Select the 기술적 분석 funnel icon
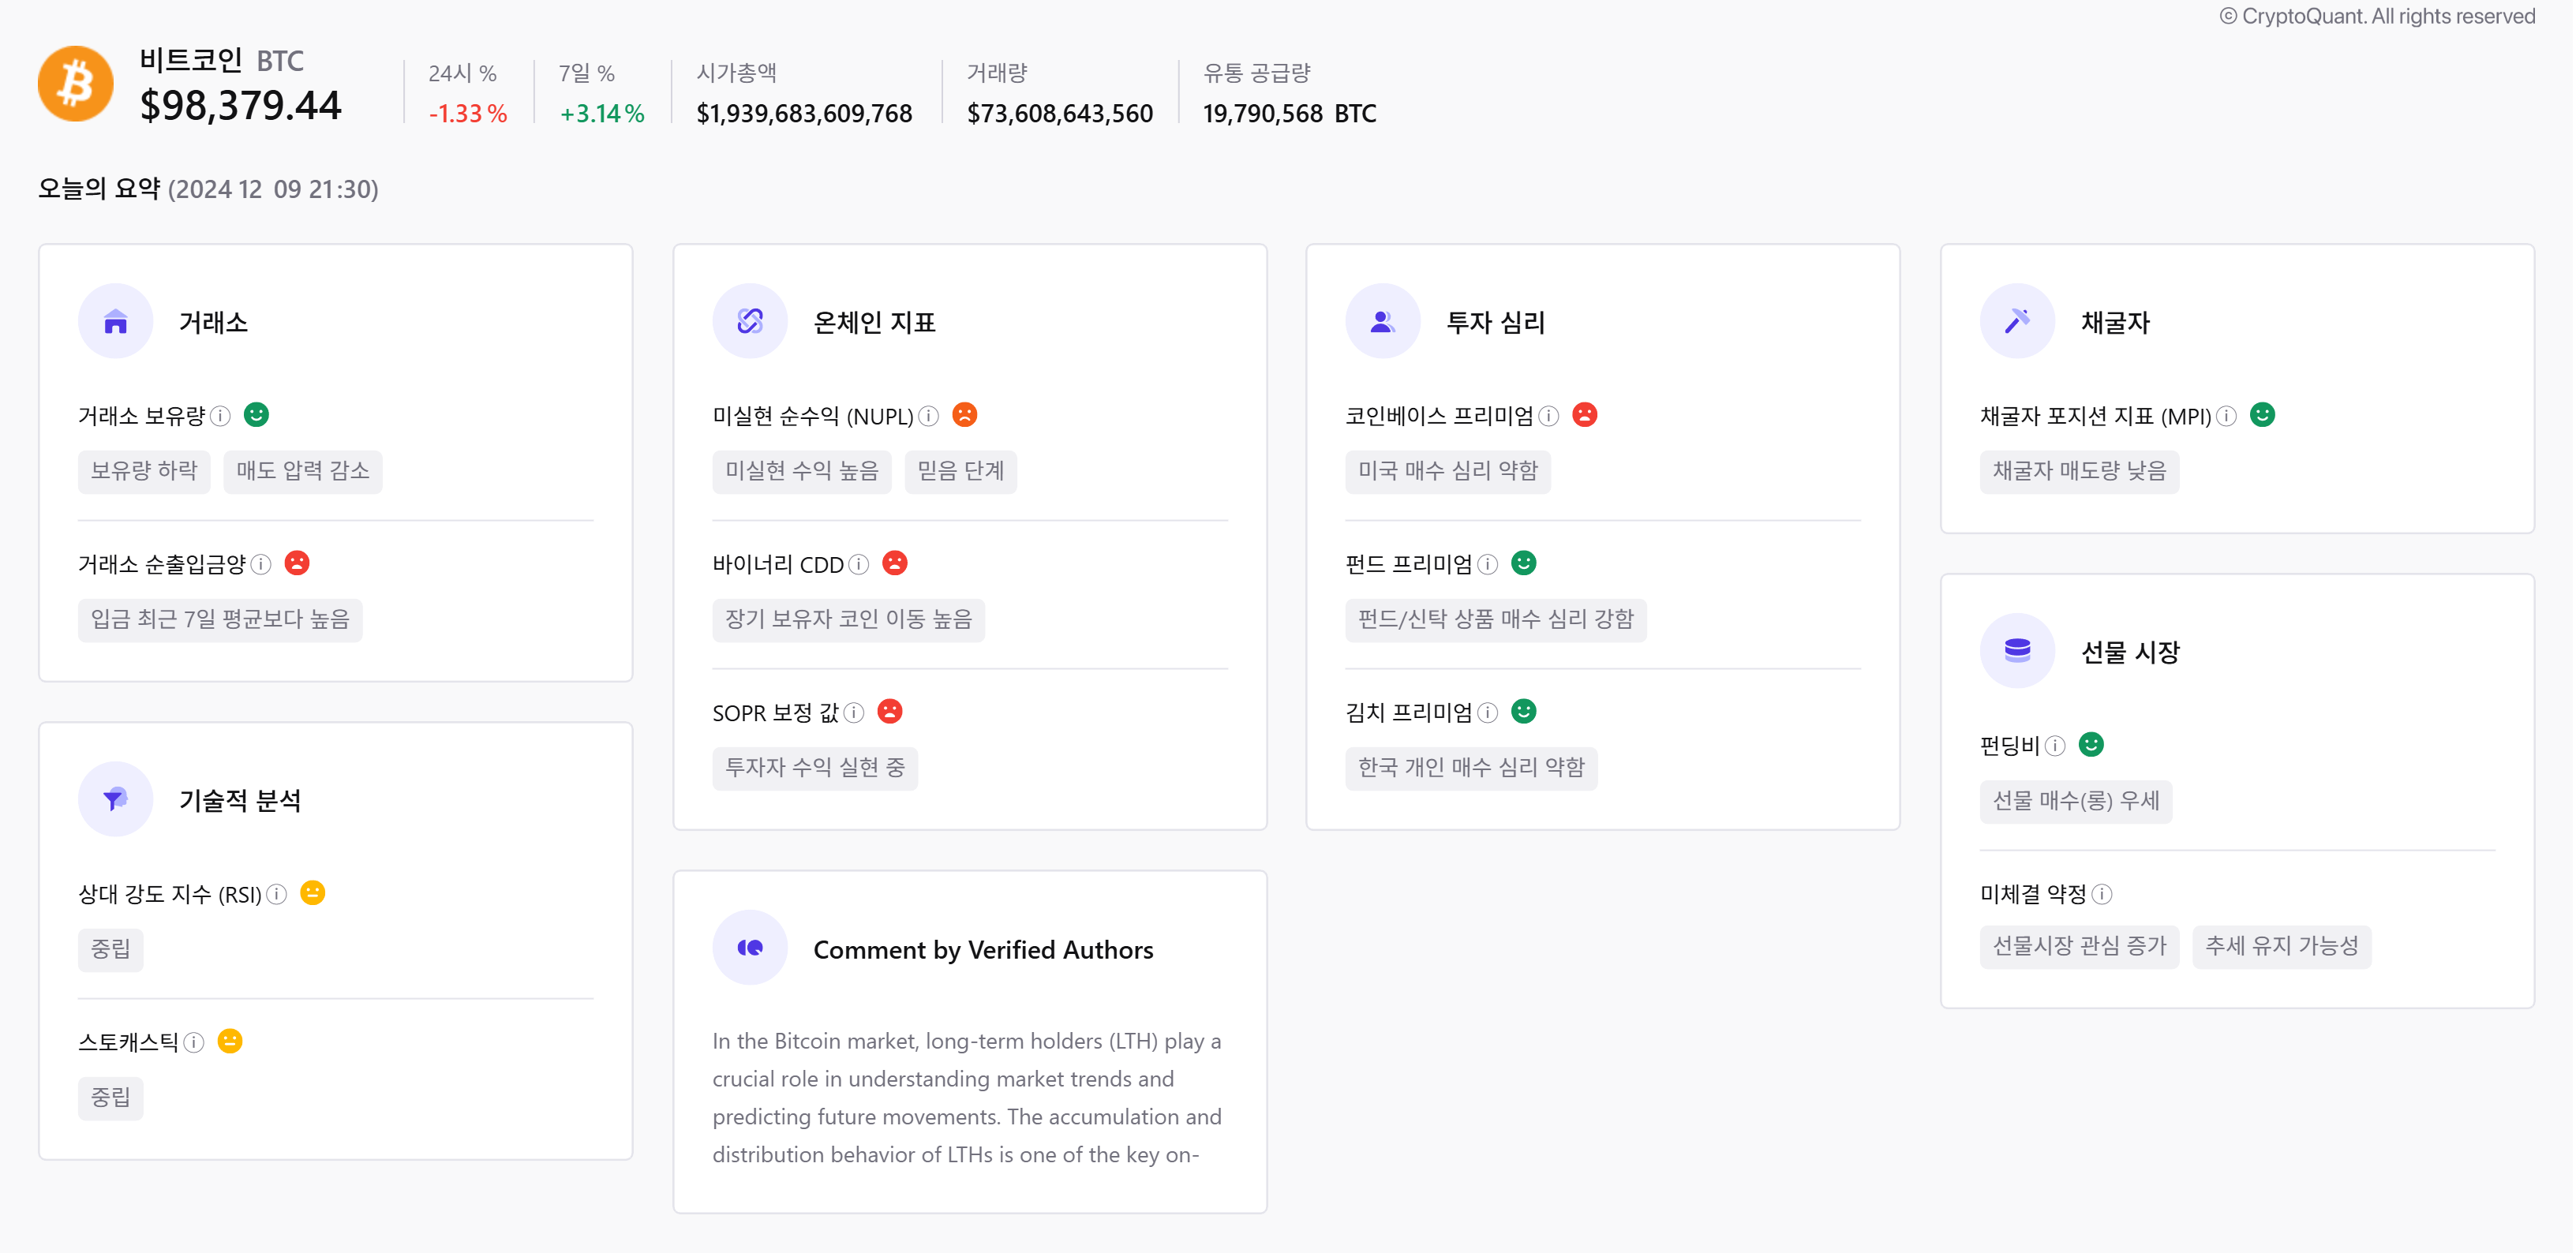This screenshot has height=1253, width=2576. [116, 798]
